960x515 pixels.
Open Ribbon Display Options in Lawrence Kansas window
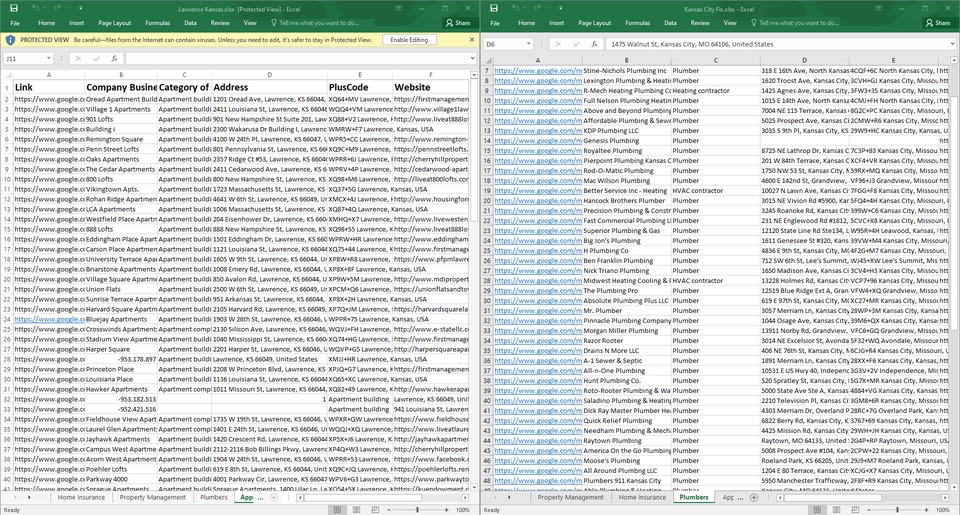coord(398,9)
